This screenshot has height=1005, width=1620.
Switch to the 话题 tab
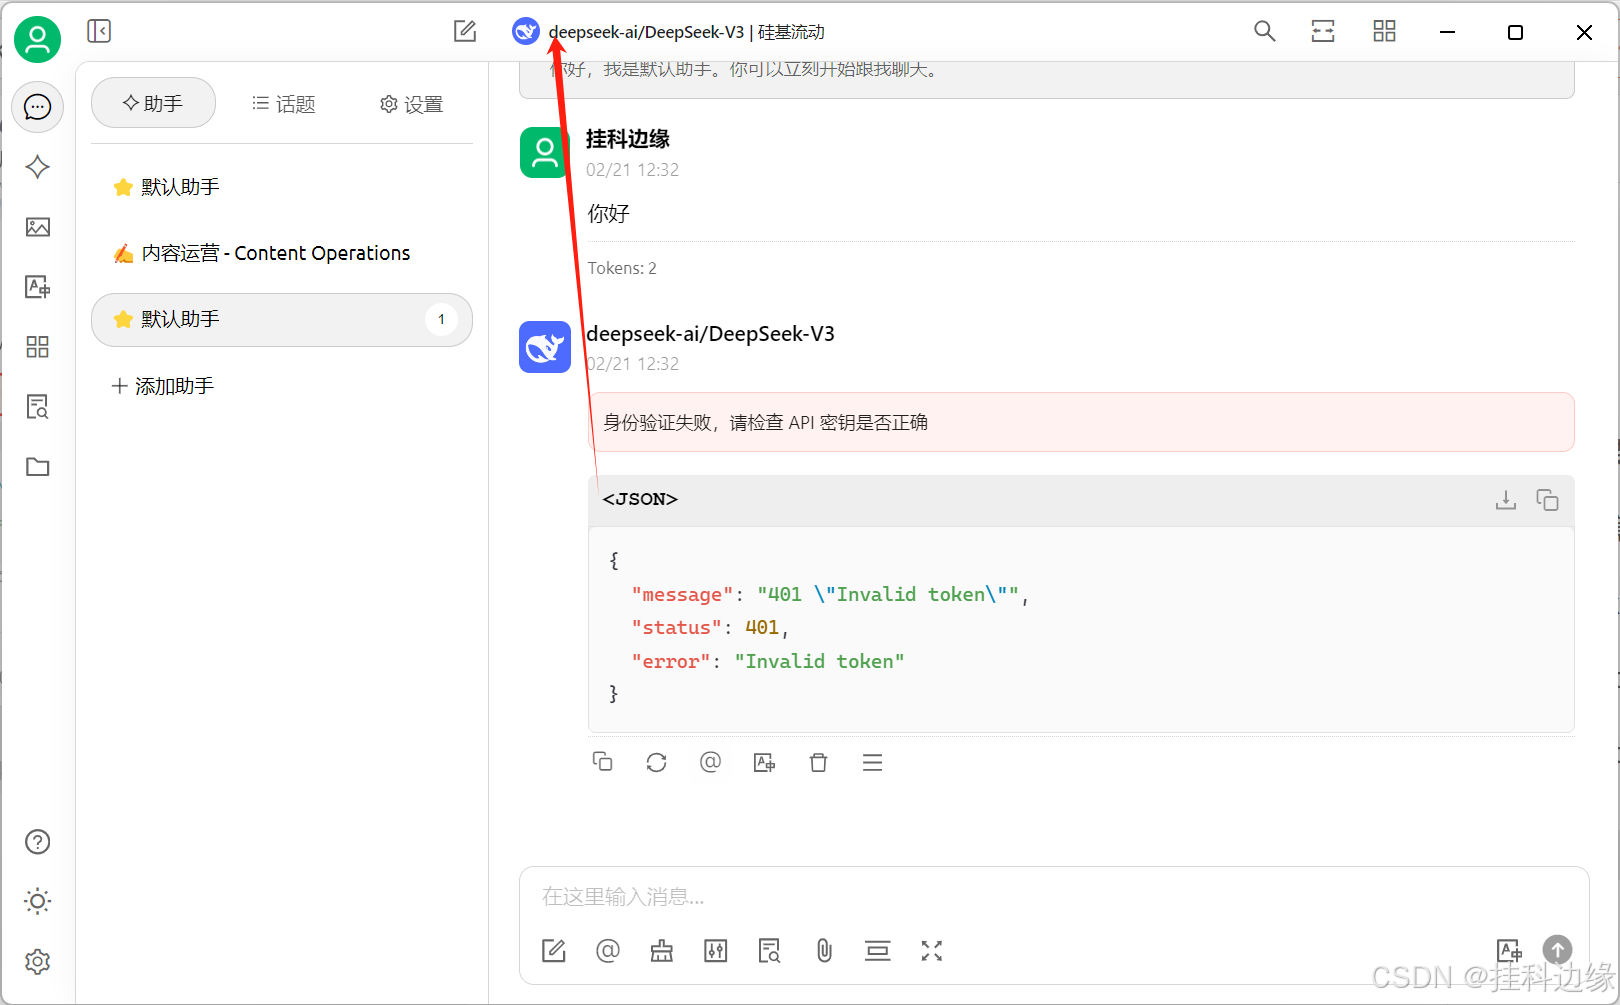(x=283, y=104)
